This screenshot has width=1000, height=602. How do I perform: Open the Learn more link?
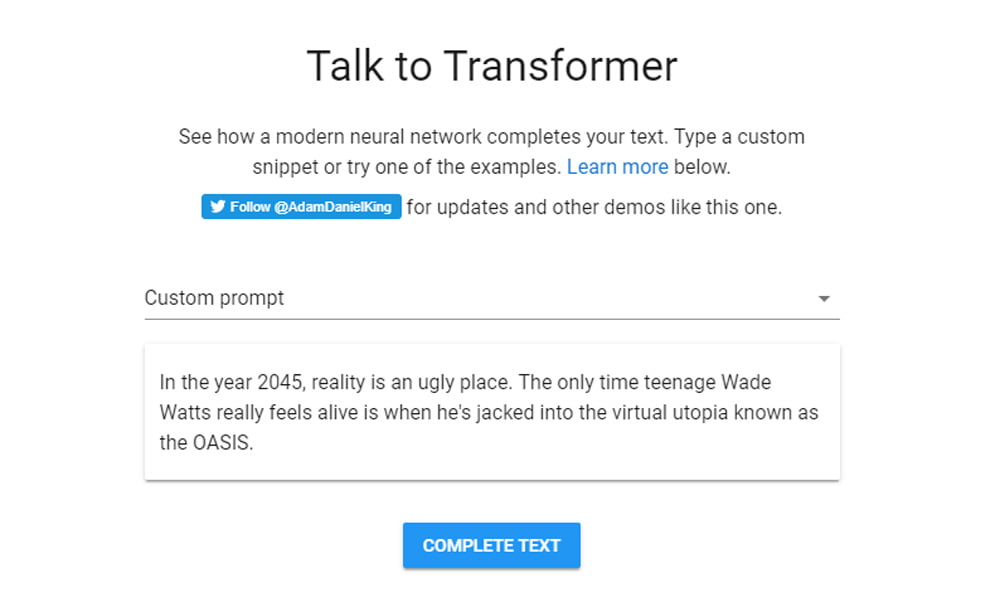(617, 166)
